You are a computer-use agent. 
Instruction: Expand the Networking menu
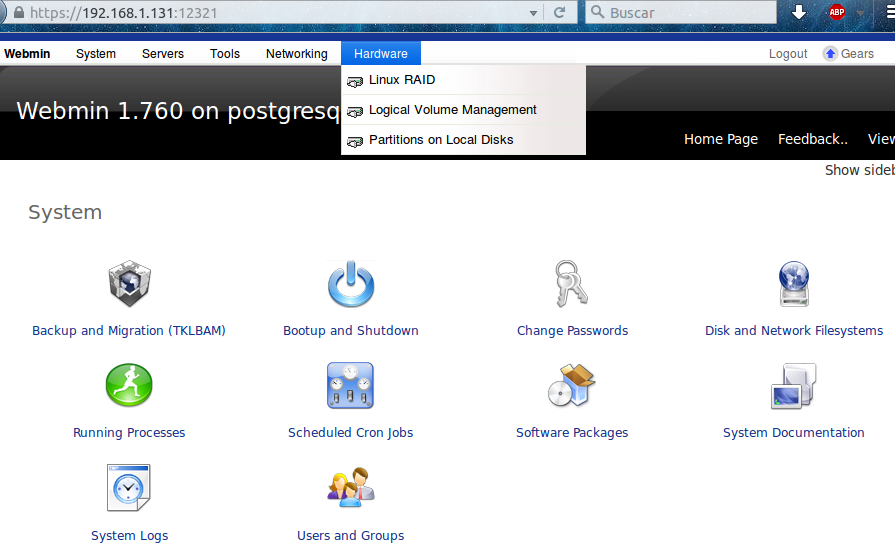point(296,54)
